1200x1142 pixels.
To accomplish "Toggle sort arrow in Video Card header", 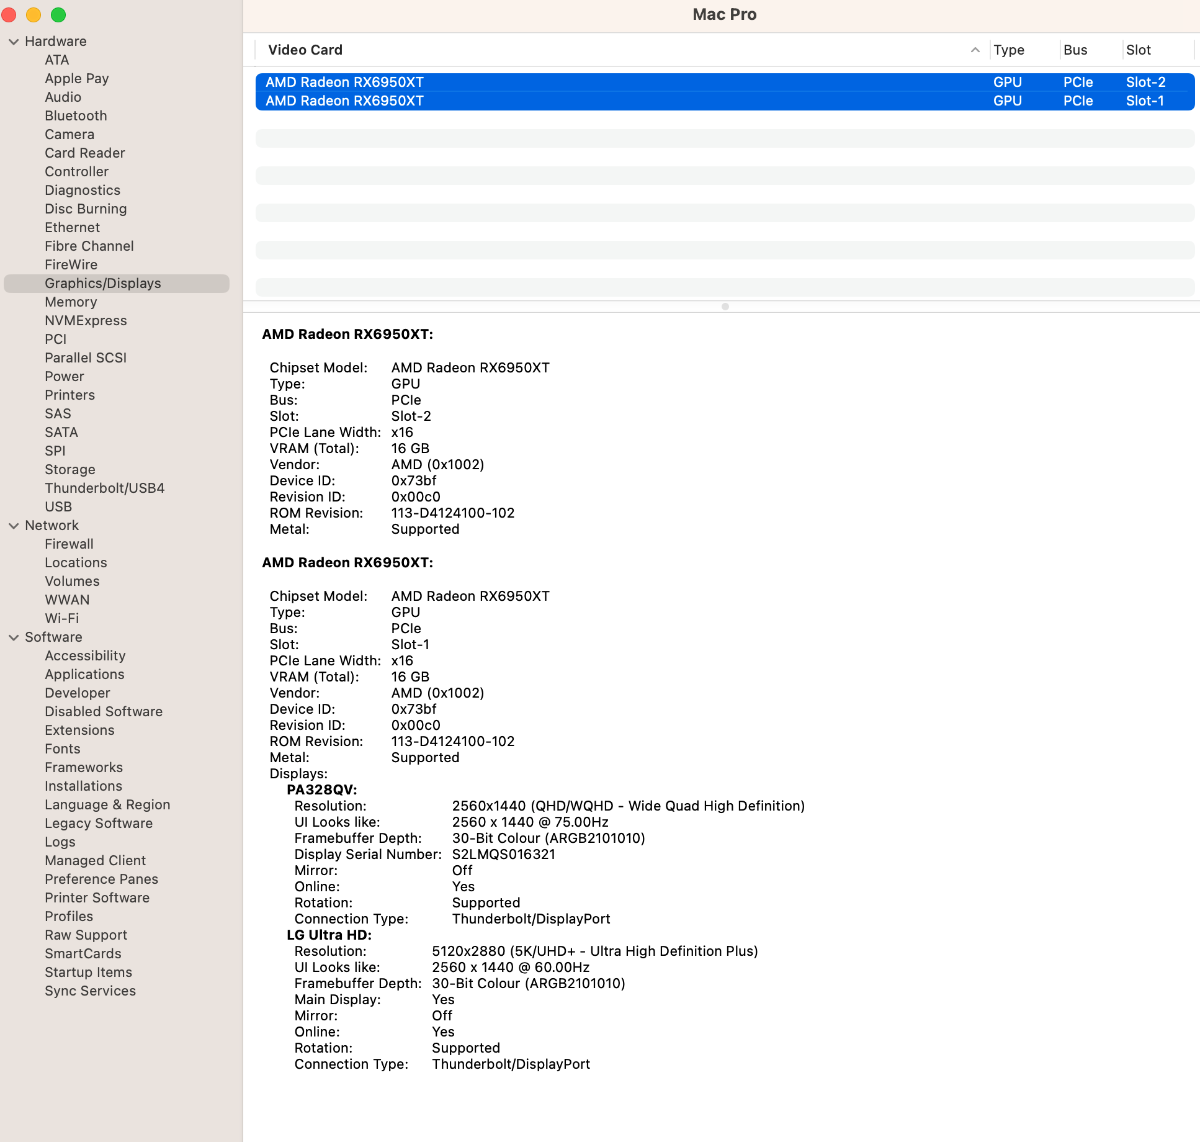I will pos(975,50).
